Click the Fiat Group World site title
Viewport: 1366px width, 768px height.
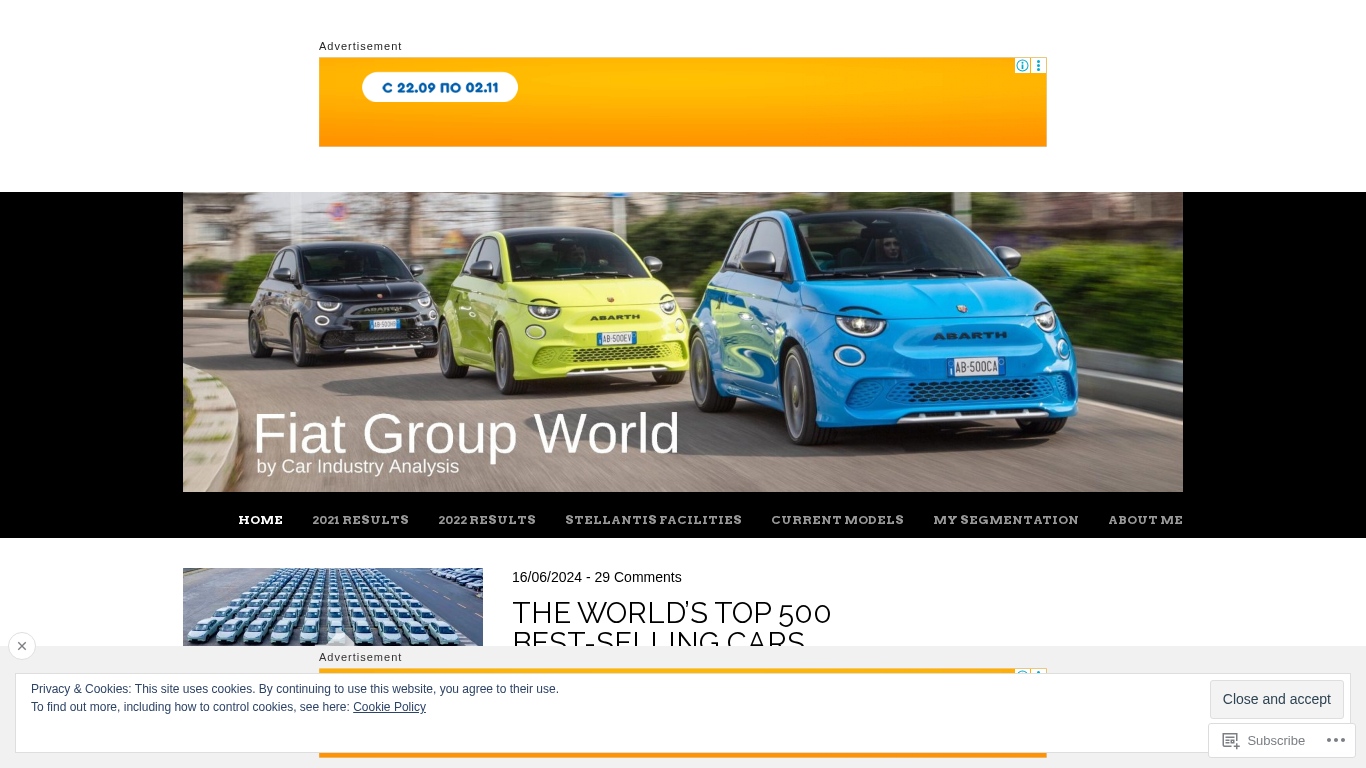click(x=466, y=434)
